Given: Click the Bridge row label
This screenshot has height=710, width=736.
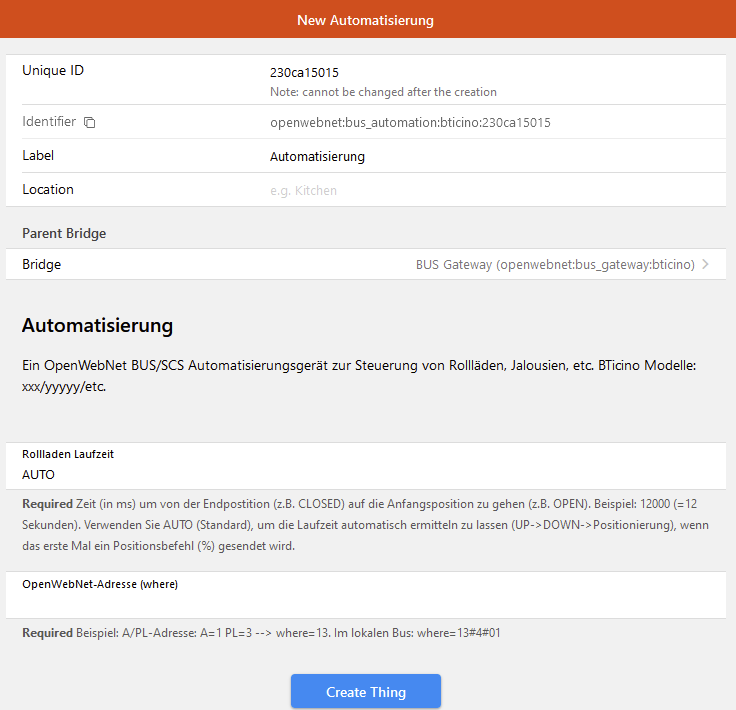Looking at the screenshot, I should coord(42,265).
